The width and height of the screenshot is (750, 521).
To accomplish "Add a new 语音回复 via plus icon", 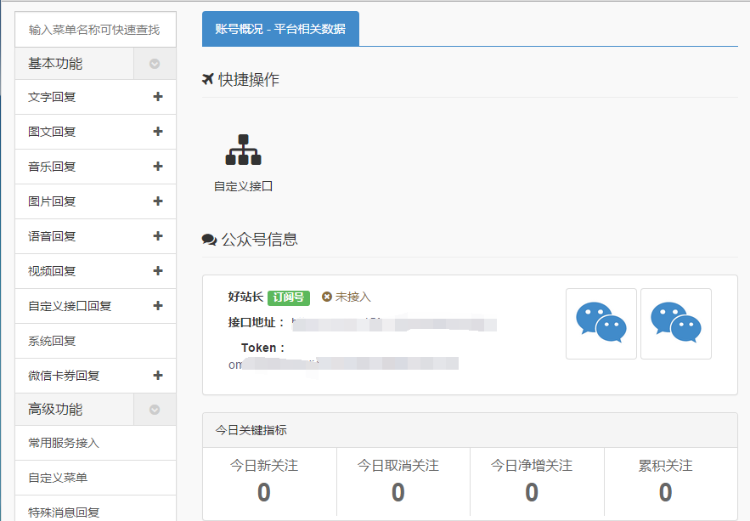I will tap(158, 236).
